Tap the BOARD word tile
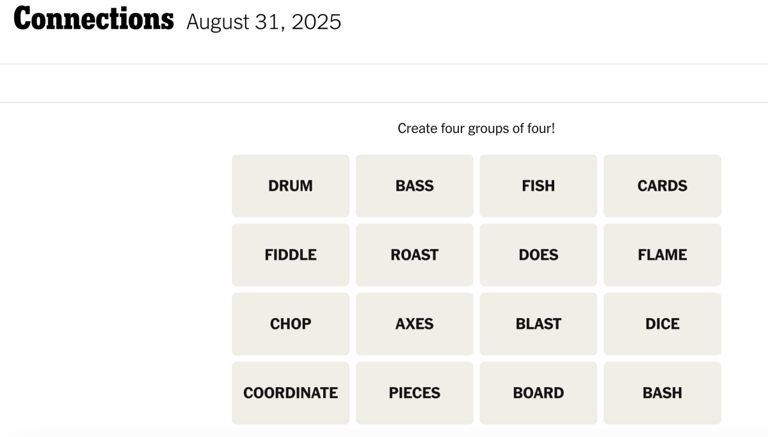 pyautogui.click(x=538, y=393)
